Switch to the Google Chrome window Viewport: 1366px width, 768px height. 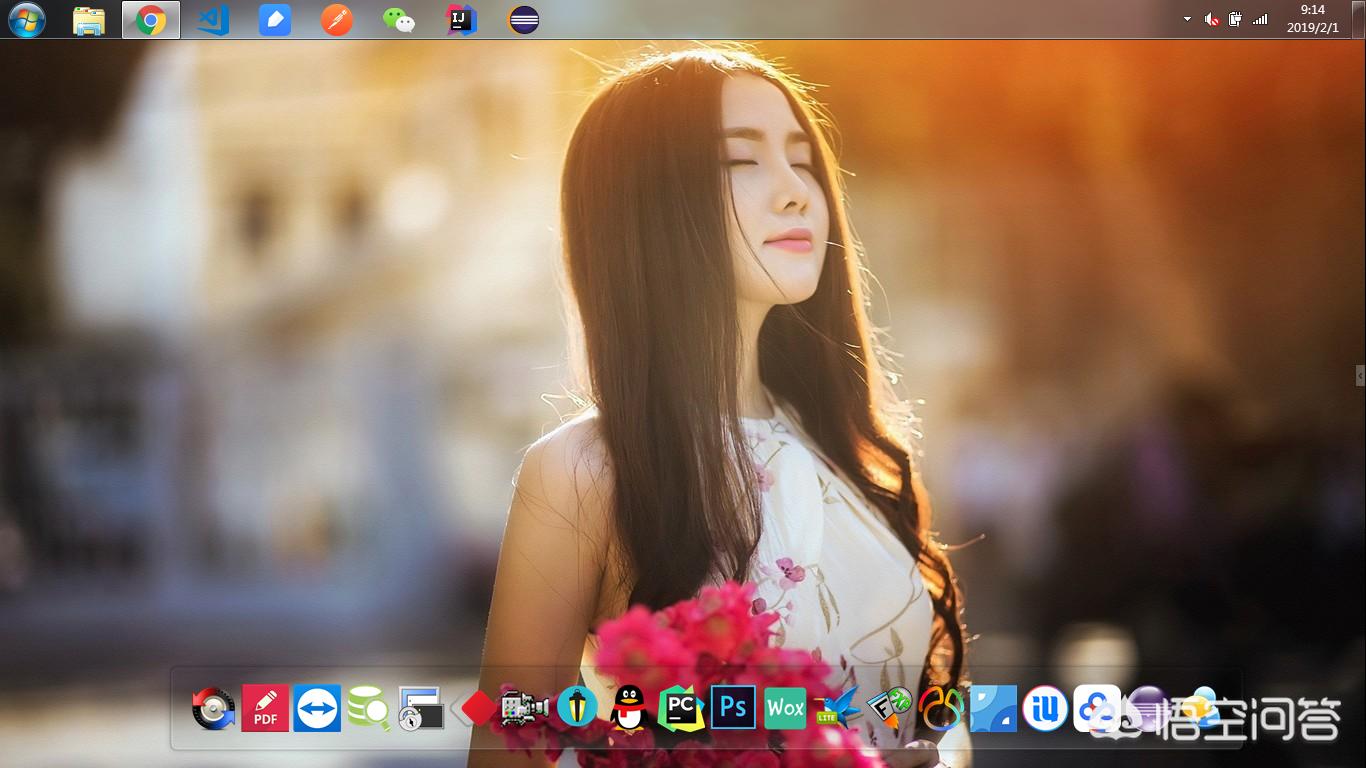coord(151,20)
